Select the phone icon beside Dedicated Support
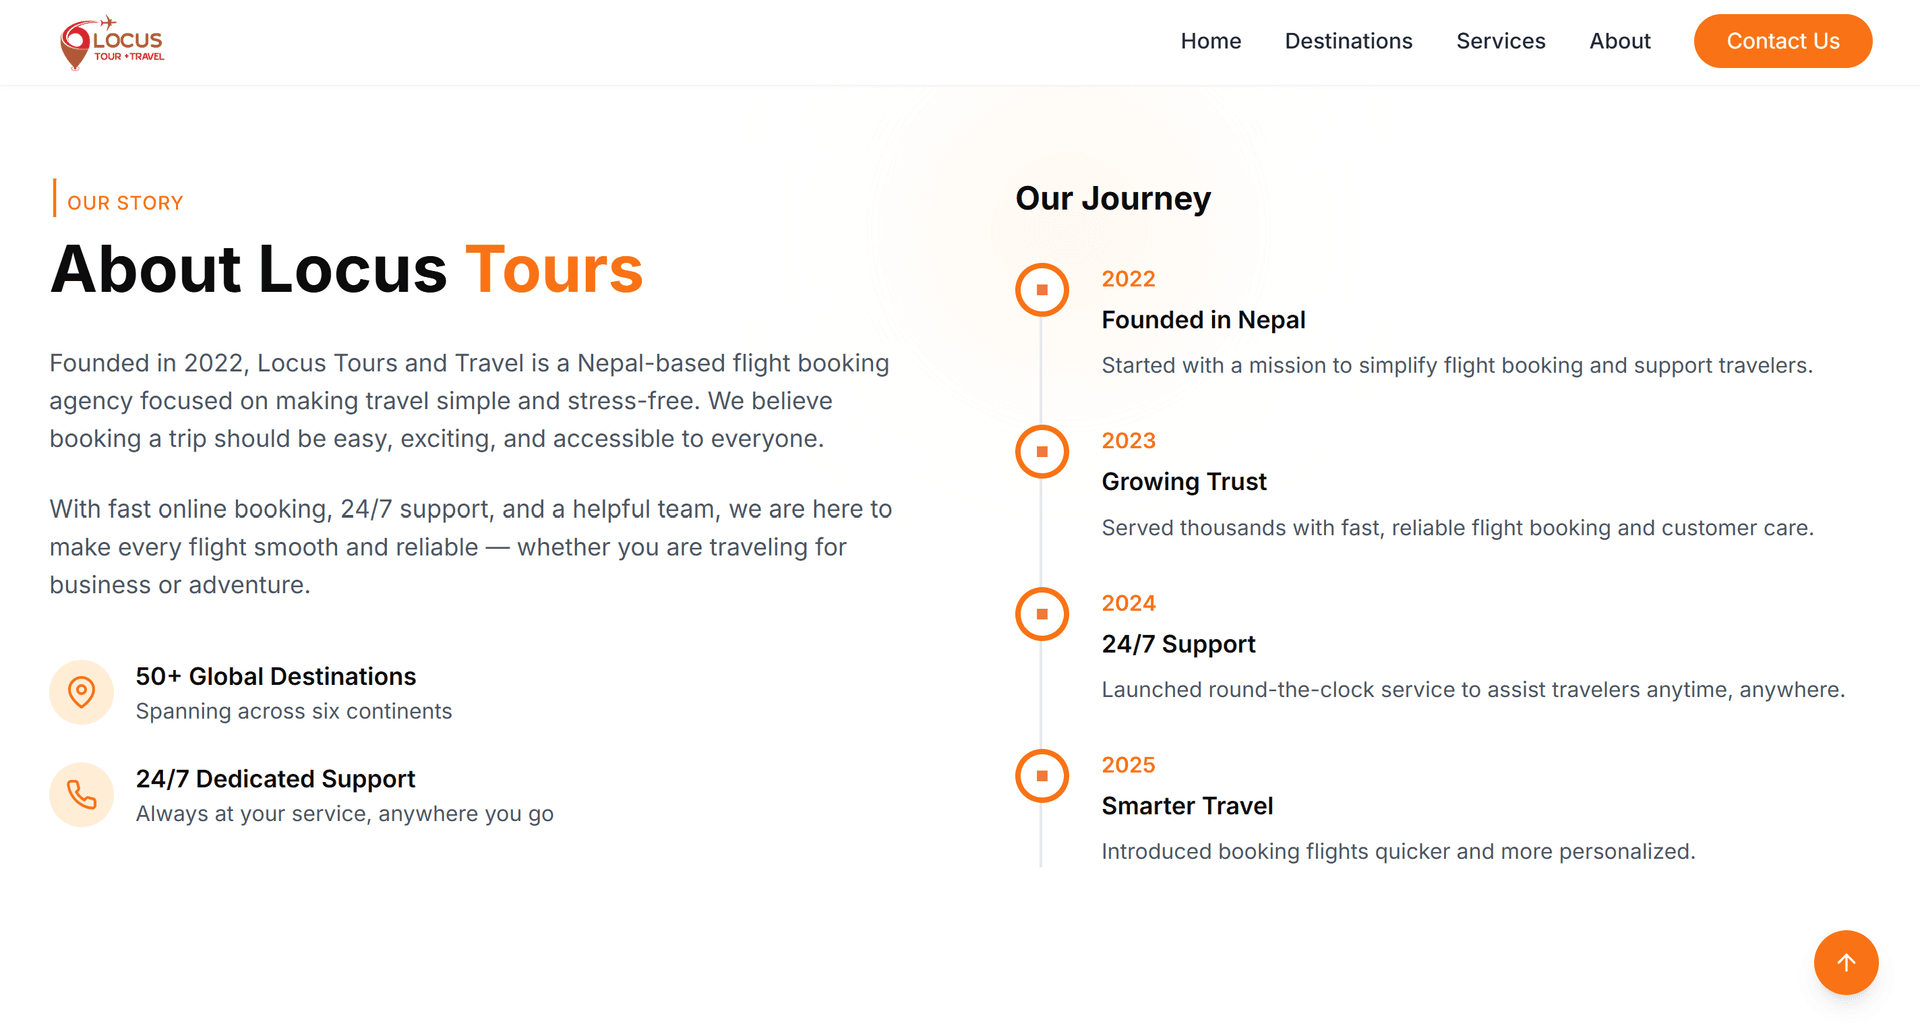This screenshot has width=1920, height=1030. tap(81, 794)
